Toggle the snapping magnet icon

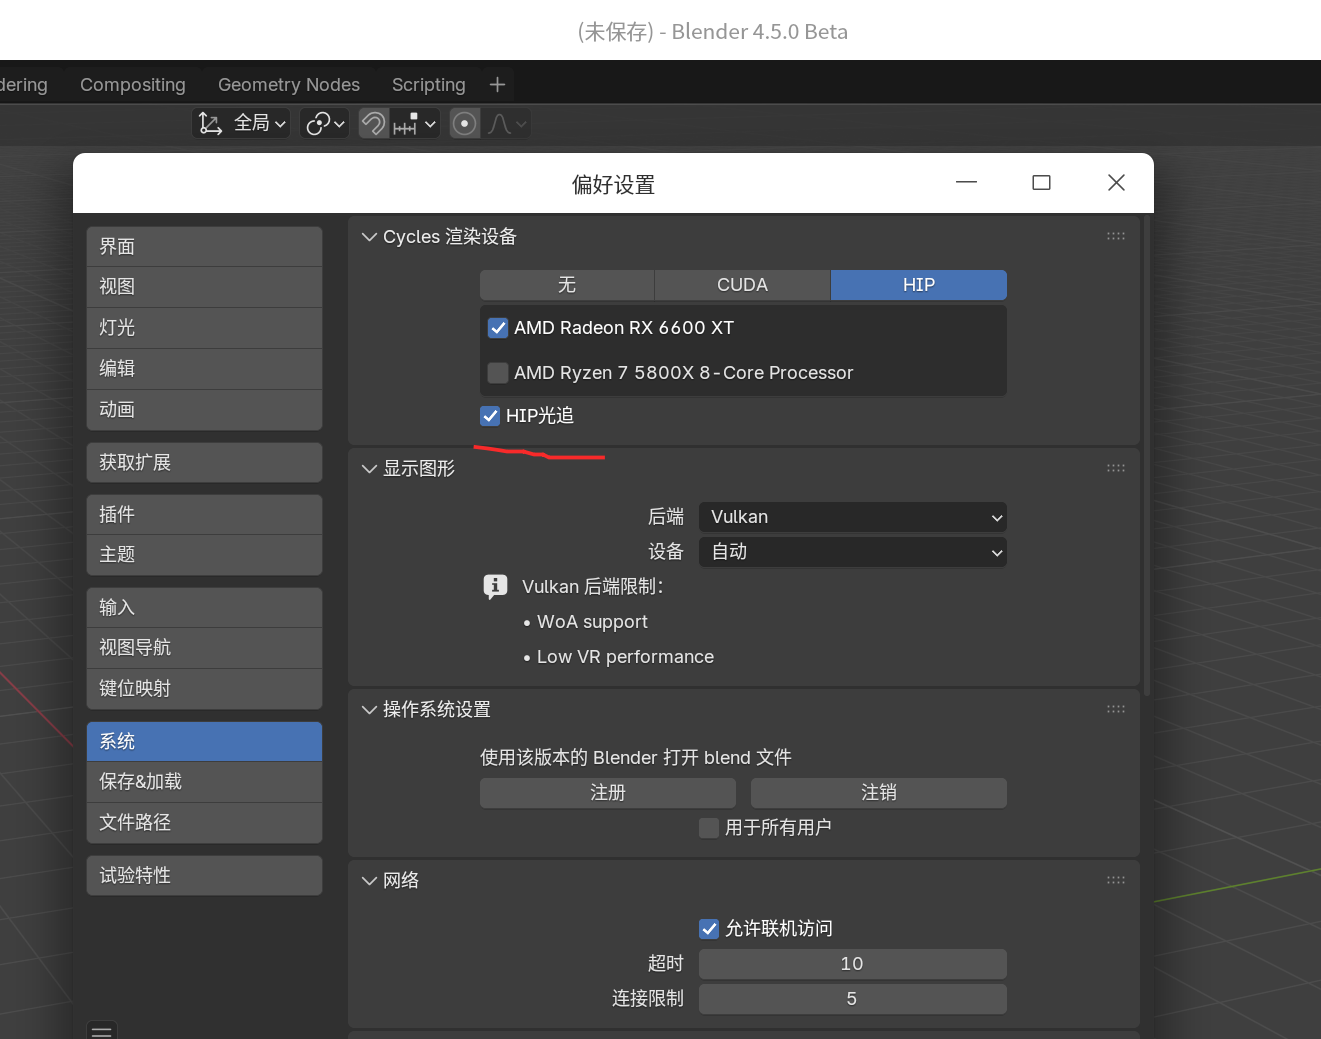point(373,124)
